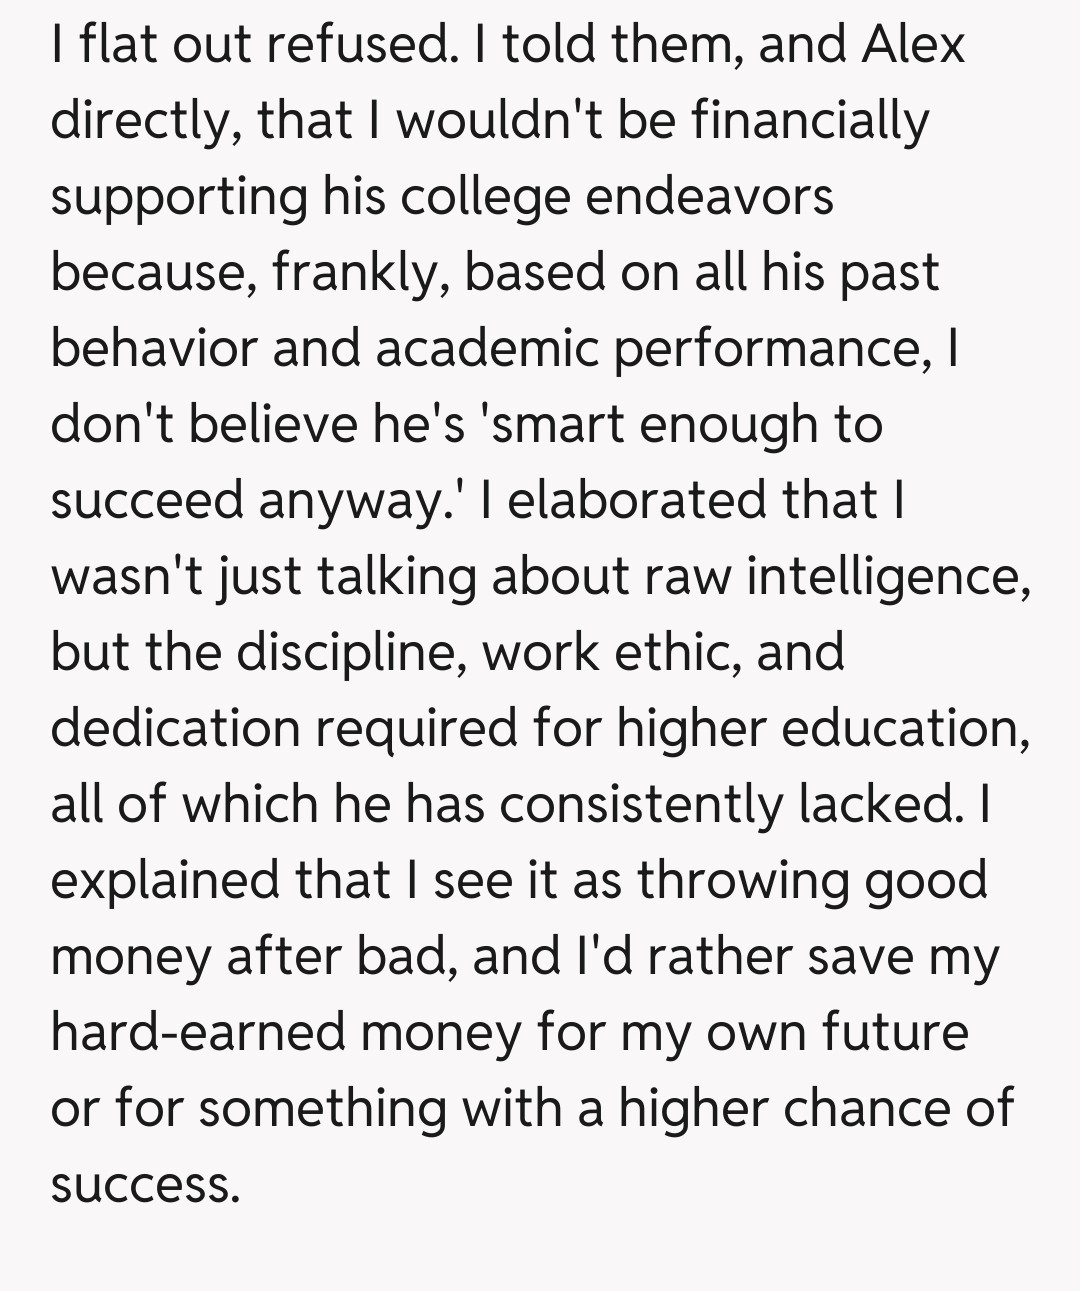Click the word 'supporting' before 'his college'
Screen dimensions: 1080x1291
point(179,198)
